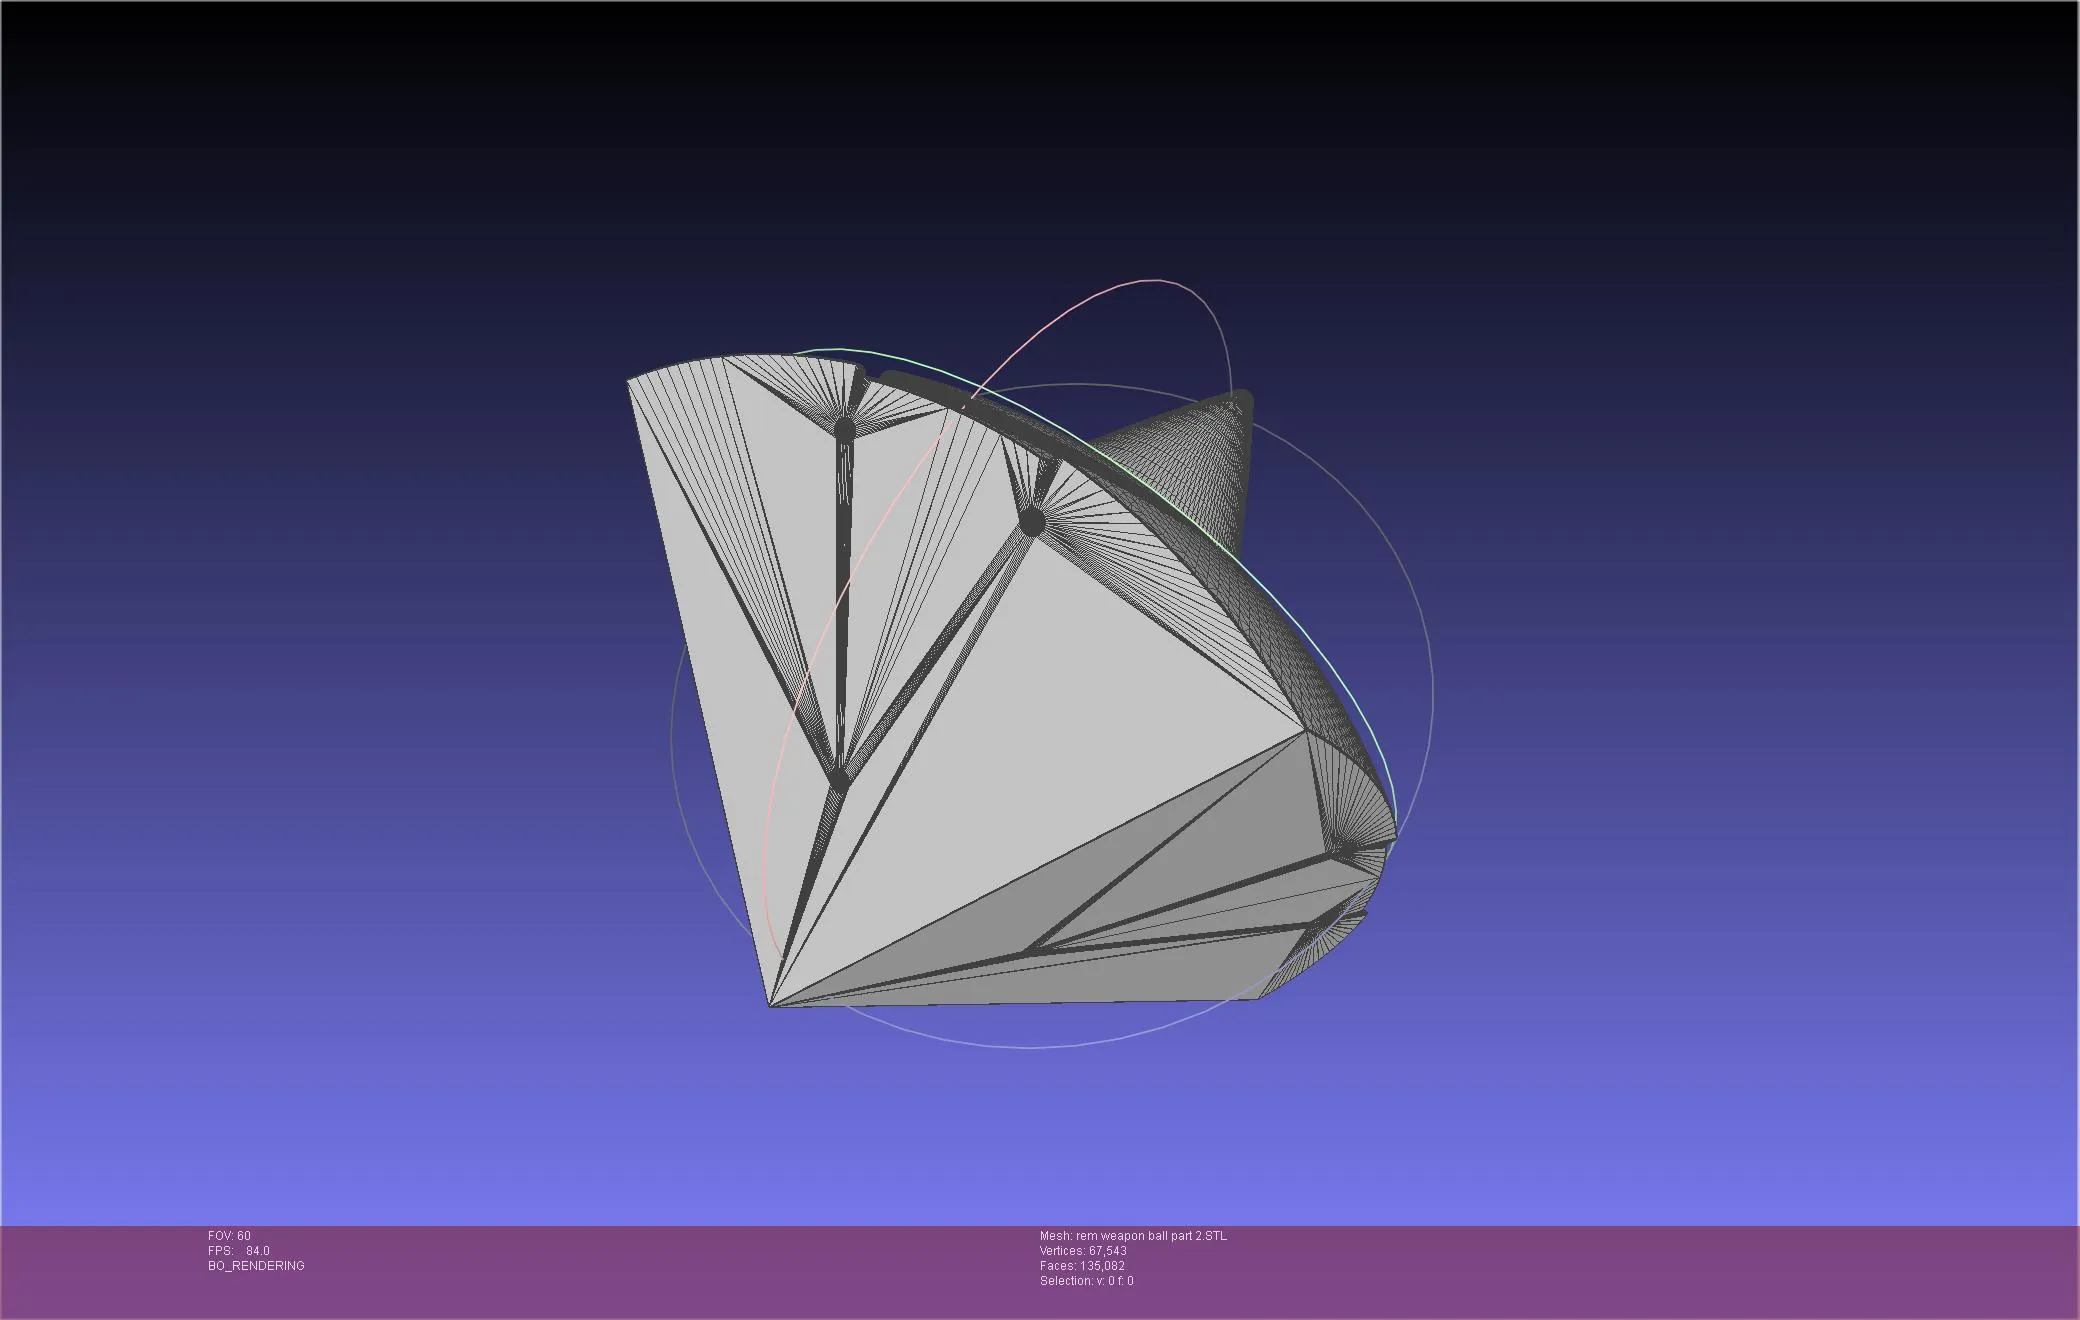Click the Faces: 135,082 info line
This screenshot has width=2080, height=1320.
(1082, 1265)
